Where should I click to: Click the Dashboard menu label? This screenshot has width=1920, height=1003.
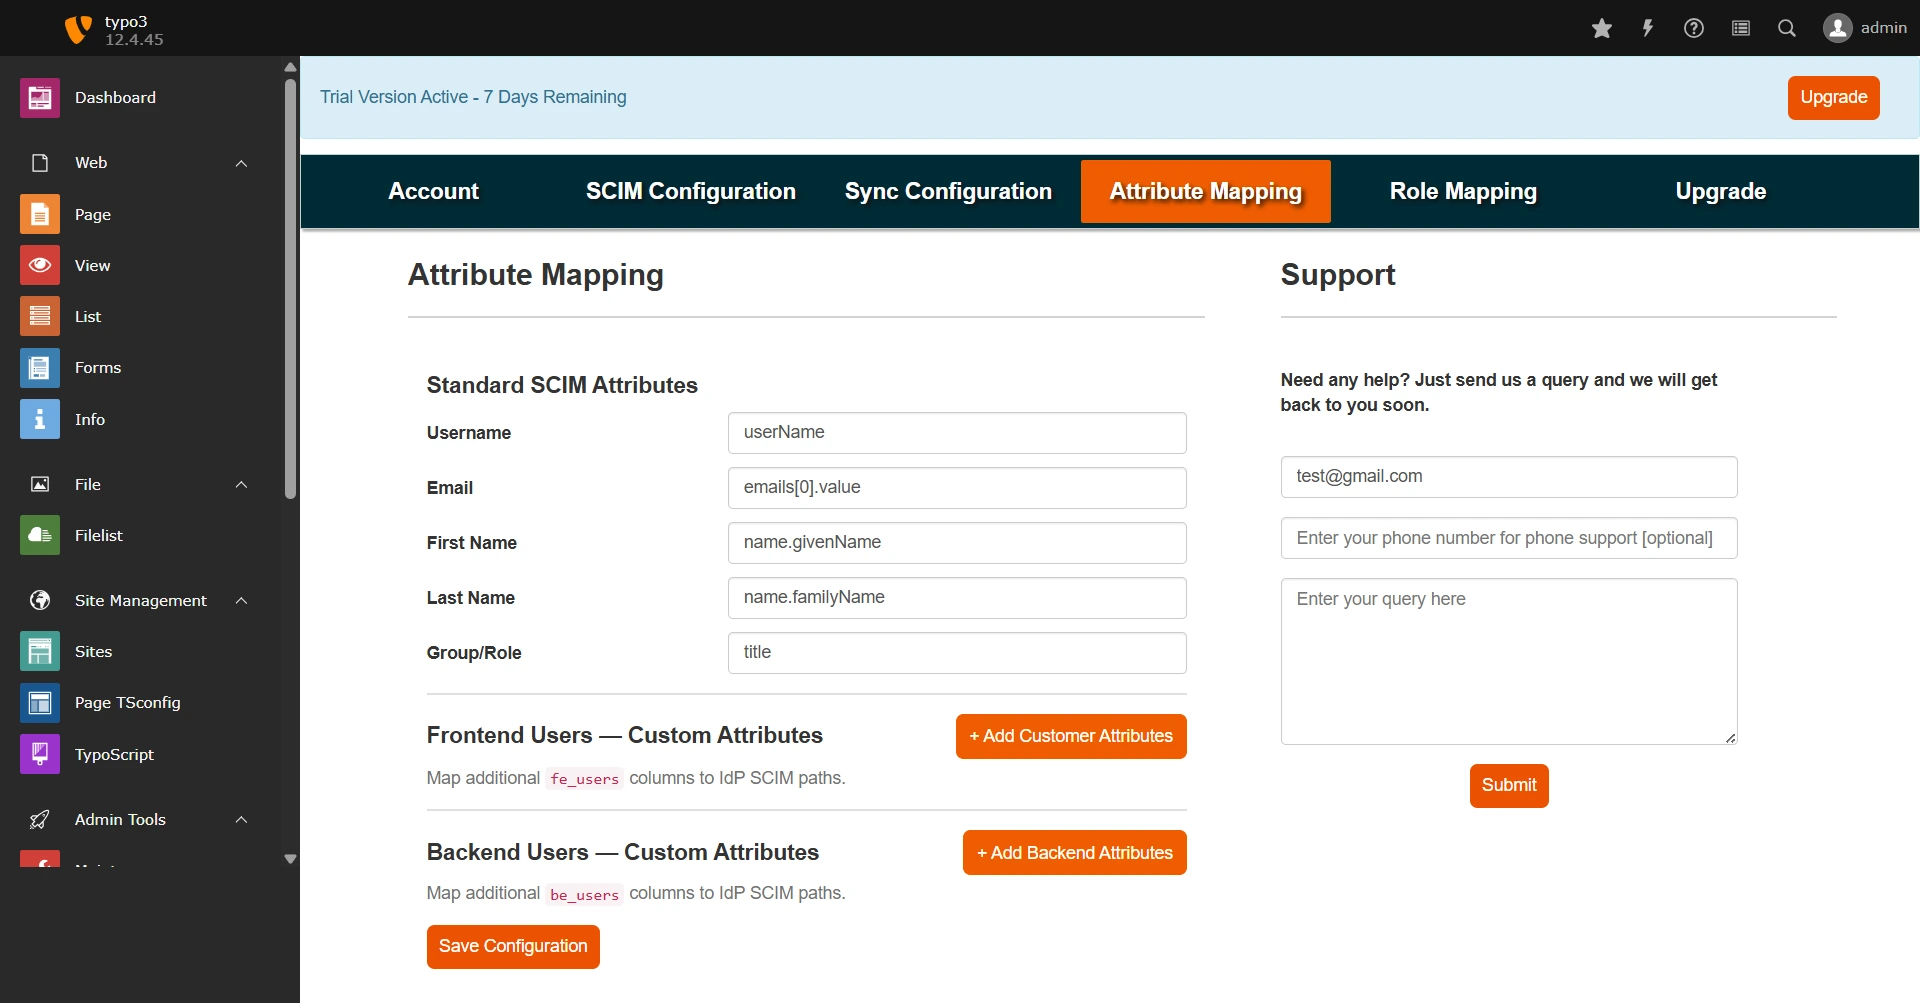pyautogui.click(x=115, y=98)
